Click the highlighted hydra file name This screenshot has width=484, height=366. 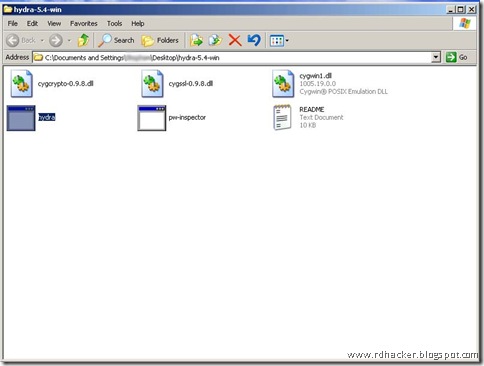pos(47,117)
